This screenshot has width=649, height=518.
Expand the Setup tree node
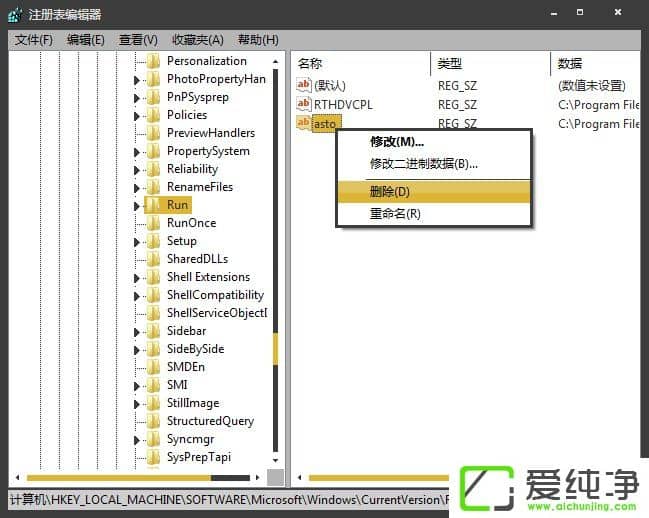point(137,242)
